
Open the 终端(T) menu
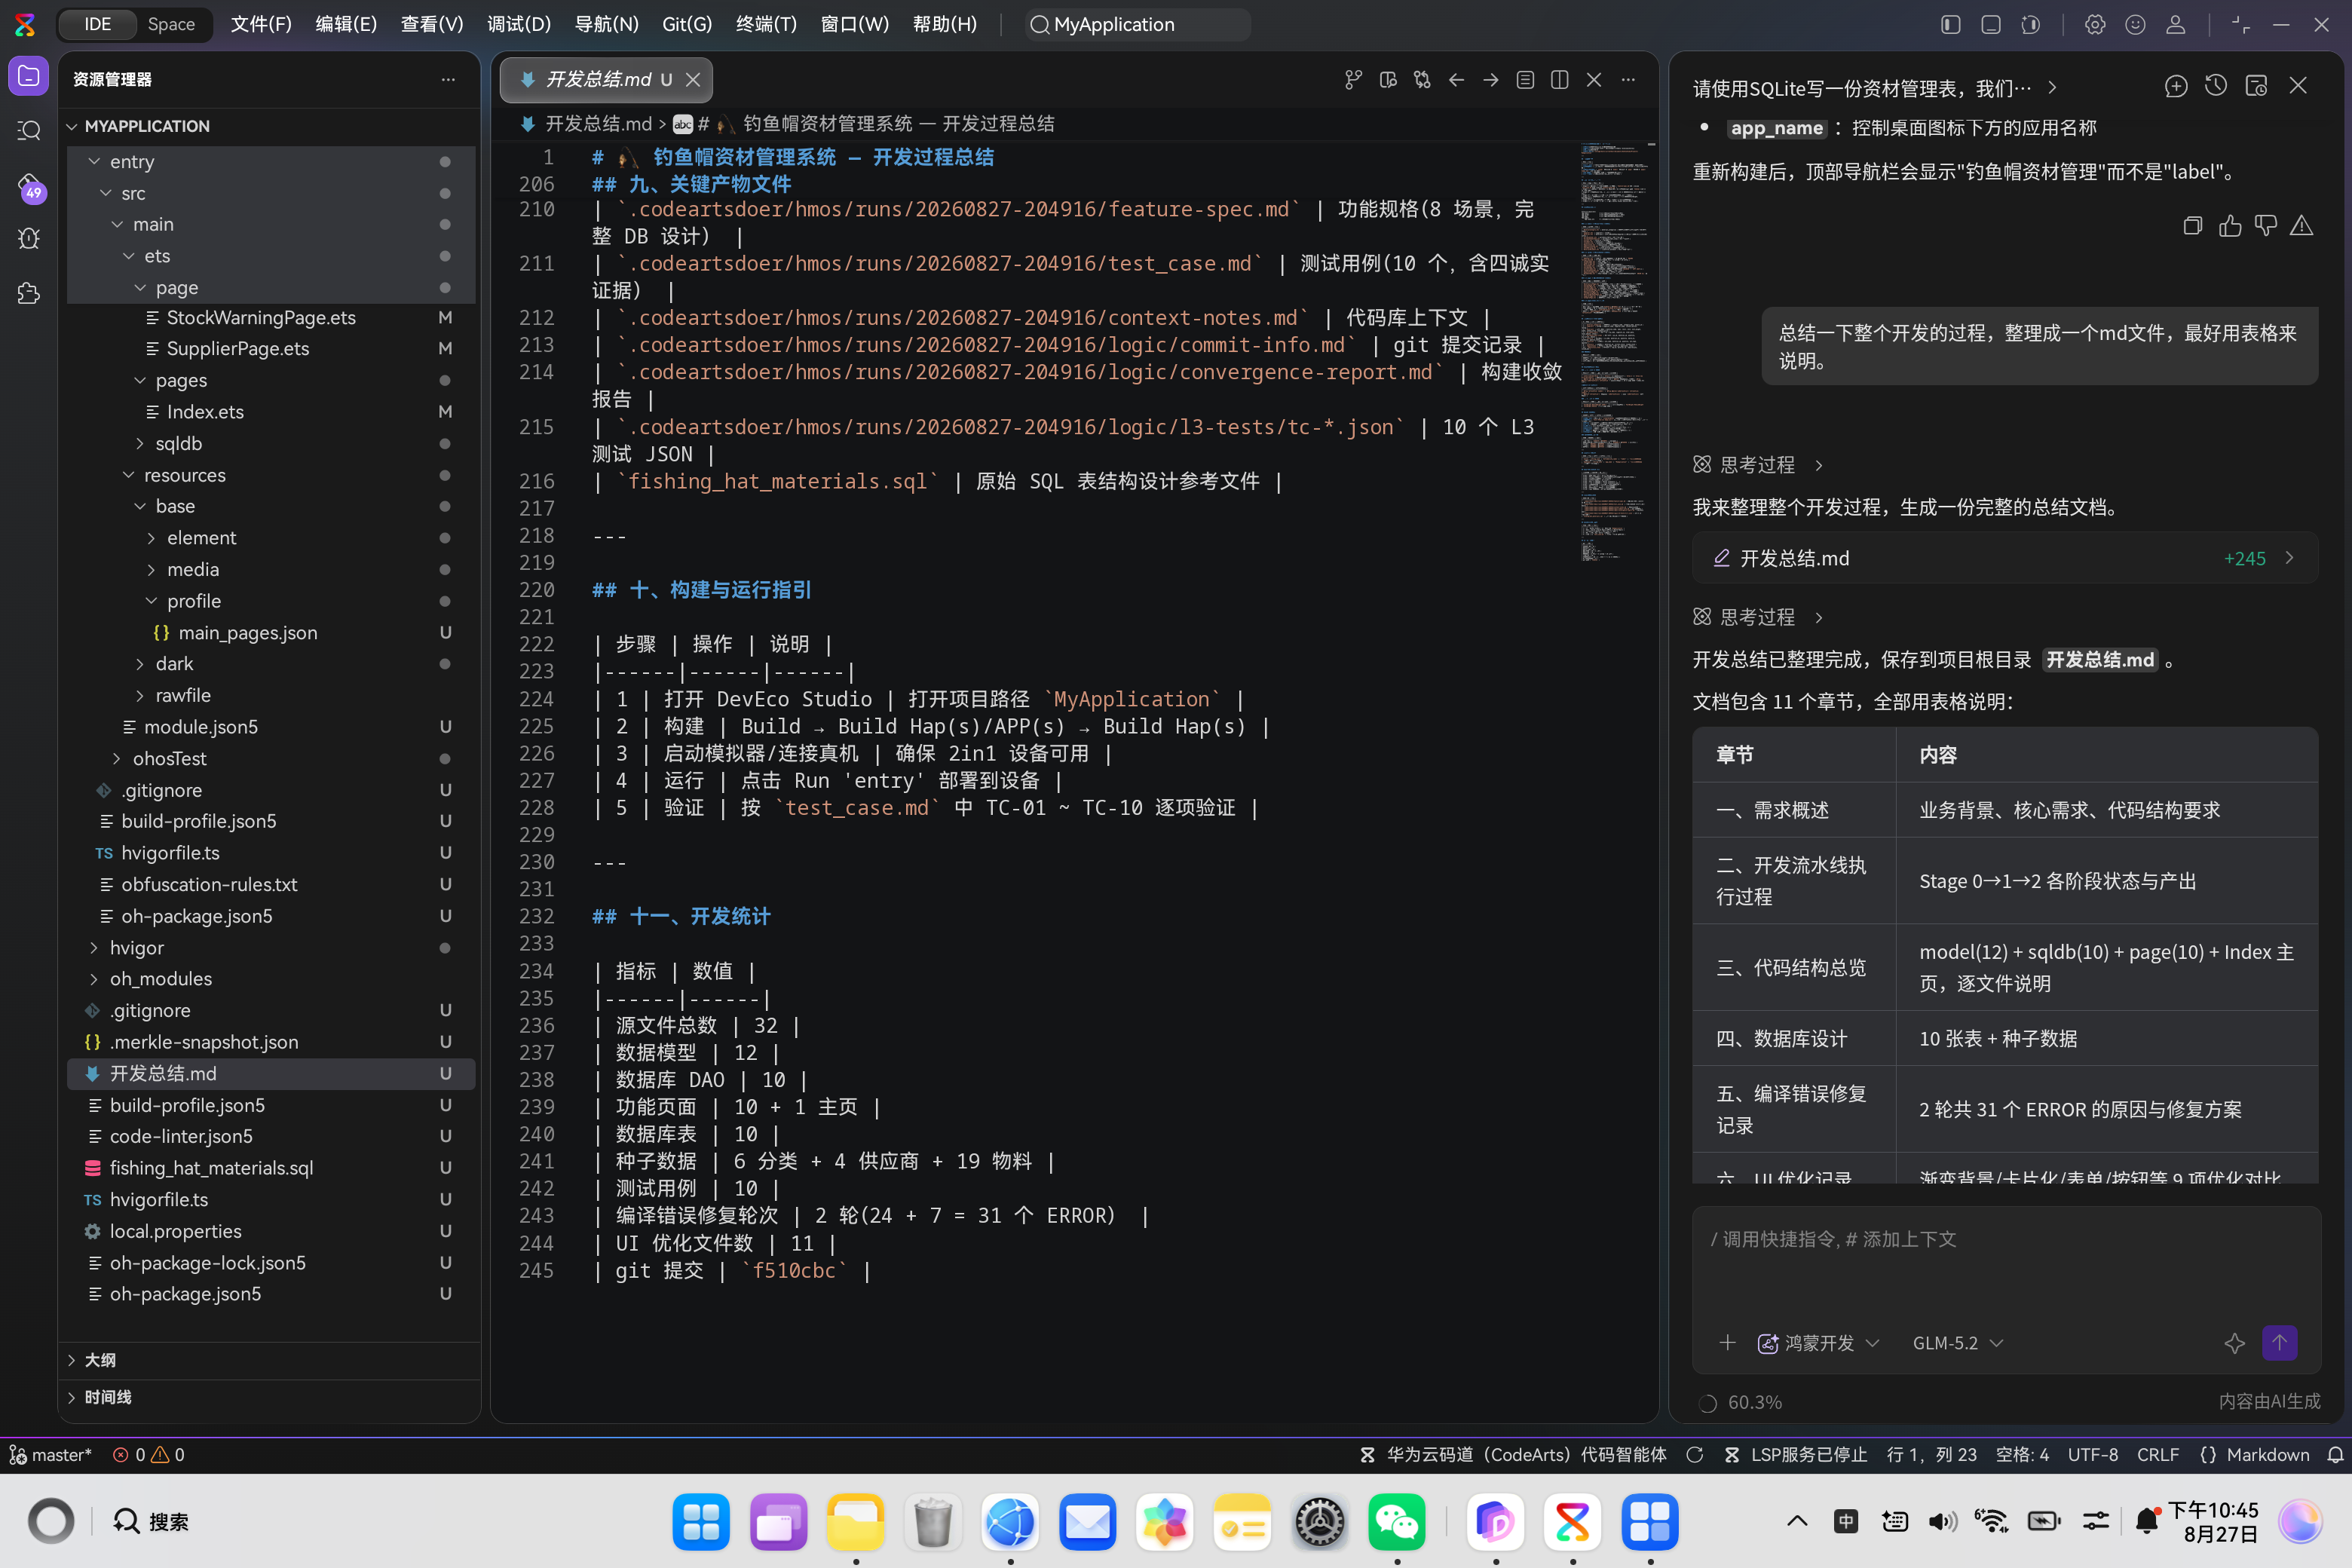(x=766, y=24)
